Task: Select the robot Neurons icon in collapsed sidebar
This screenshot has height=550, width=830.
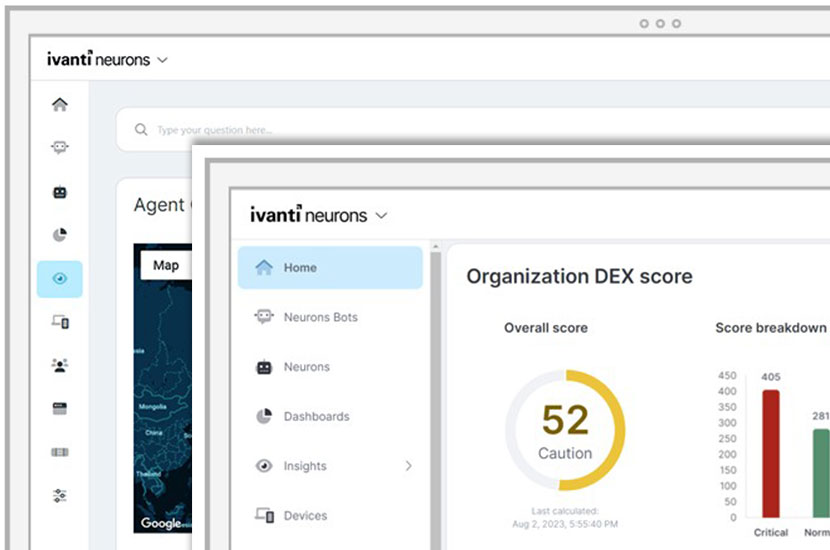Action: [60, 192]
